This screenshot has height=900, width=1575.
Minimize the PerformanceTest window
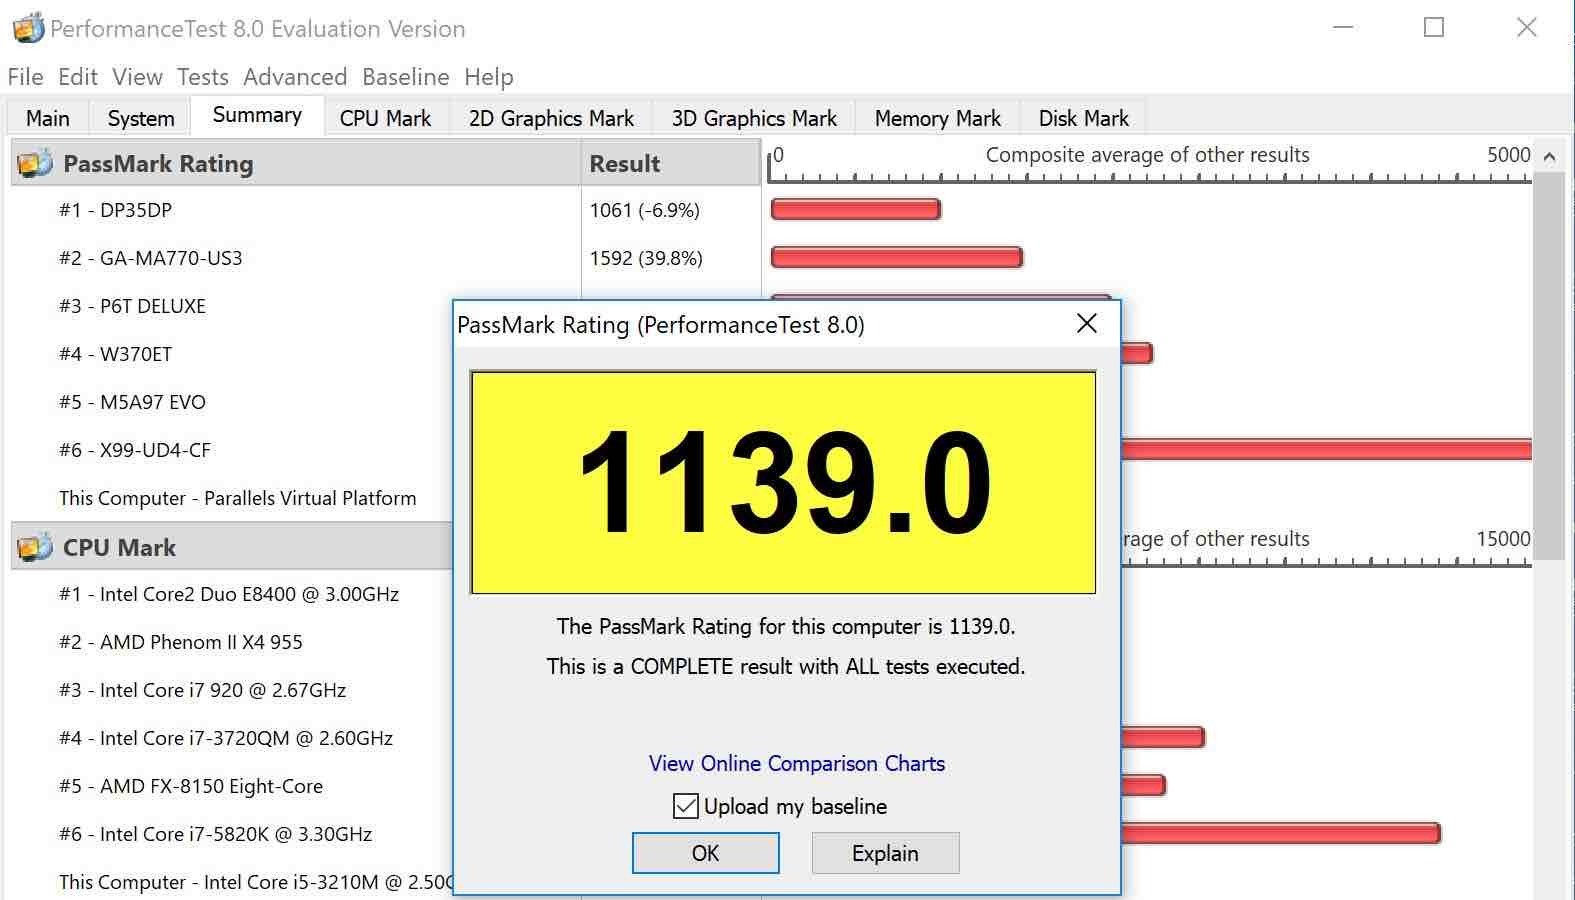[1343, 27]
